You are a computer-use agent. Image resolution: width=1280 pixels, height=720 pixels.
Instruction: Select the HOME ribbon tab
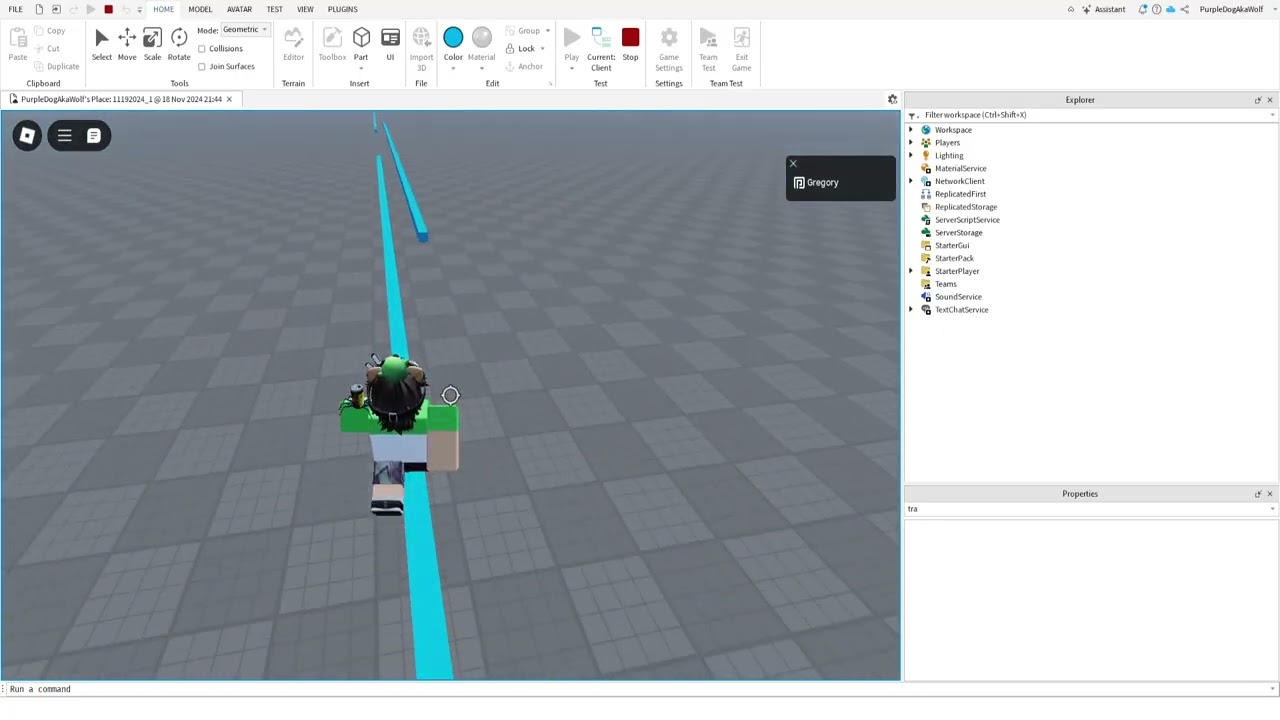click(163, 9)
